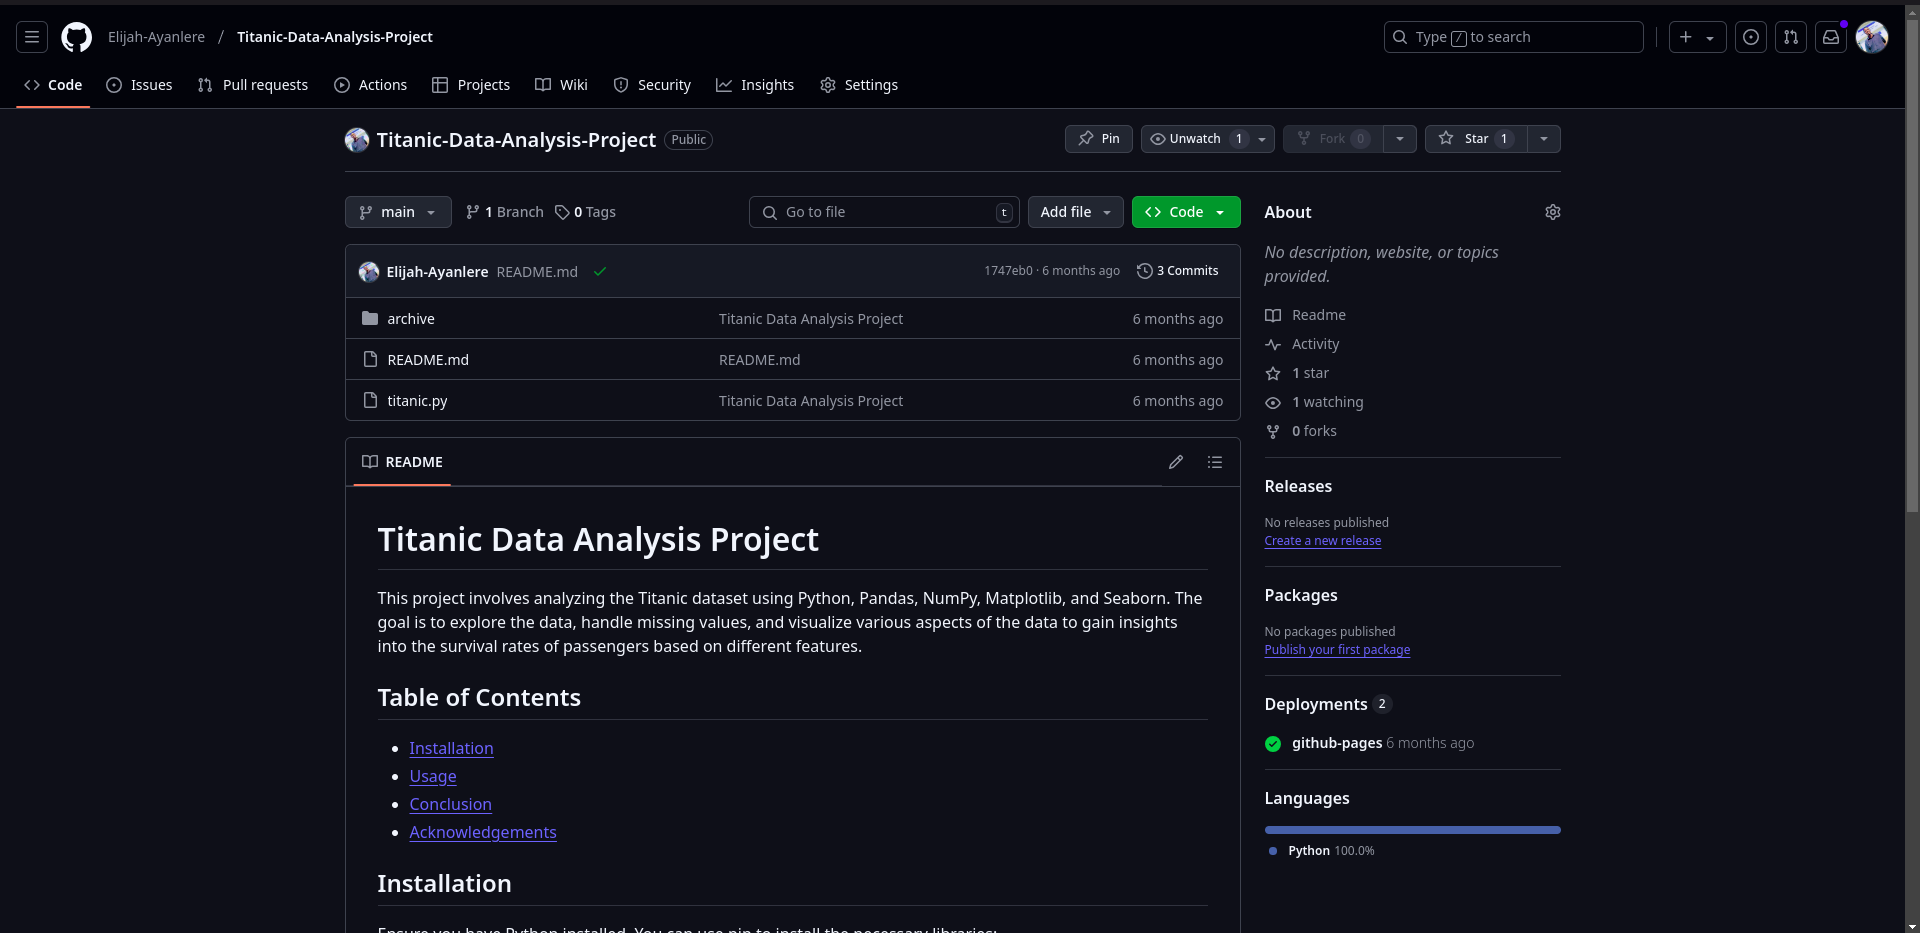Open the hamburger navigation menu
This screenshot has height=933, width=1920.
click(32, 37)
